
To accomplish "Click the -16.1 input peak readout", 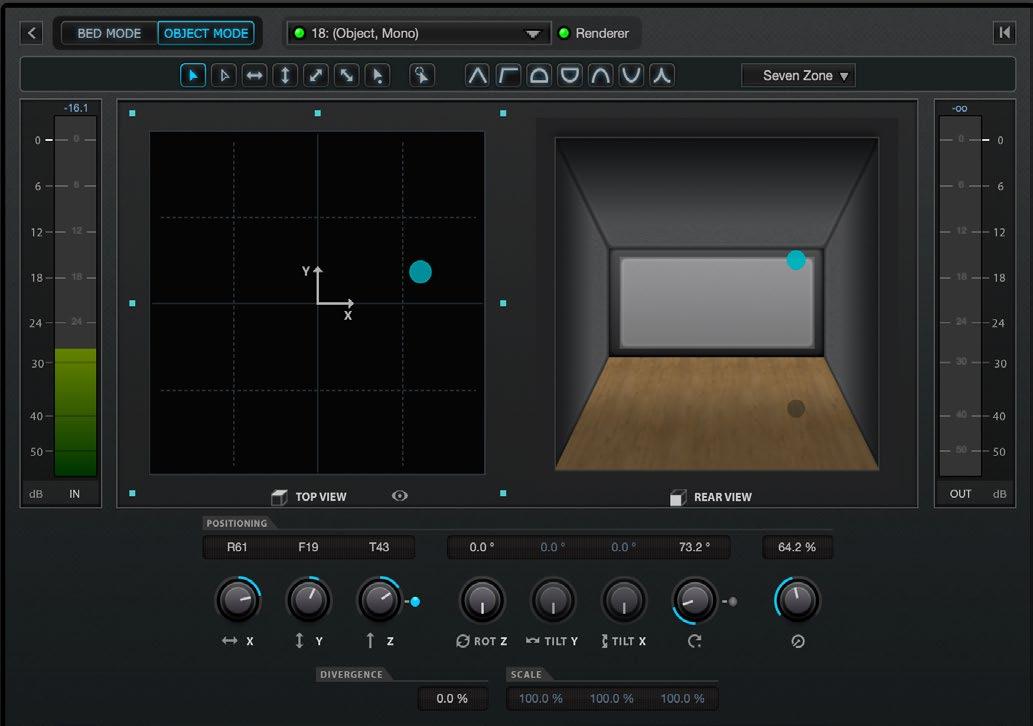I will [x=76, y=108].
